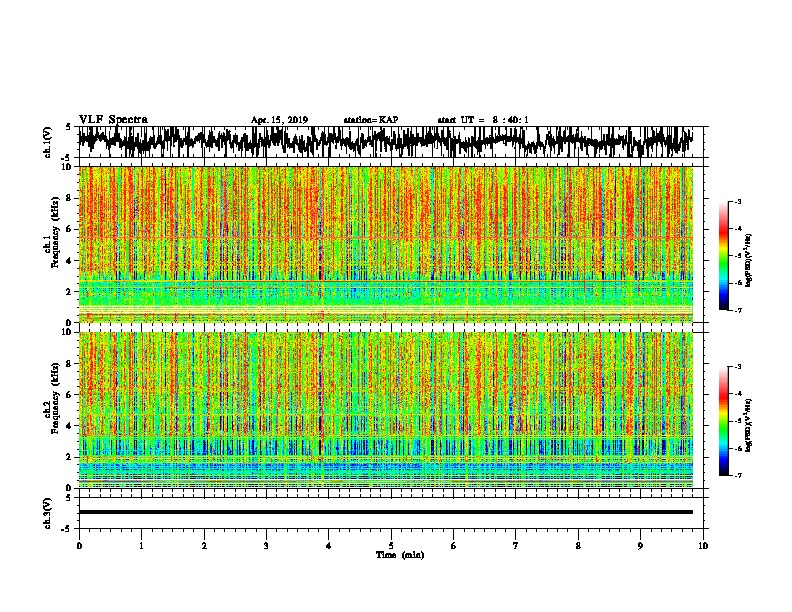Click the ch.3 flat black signal line

click(x=386, y=512)
